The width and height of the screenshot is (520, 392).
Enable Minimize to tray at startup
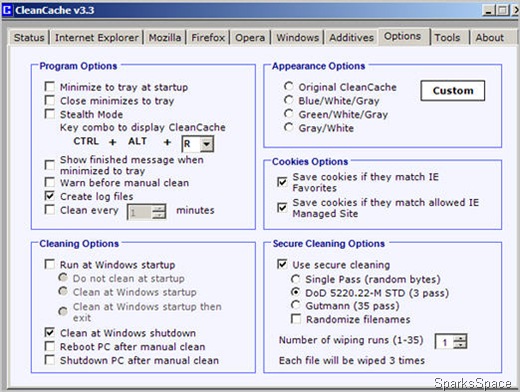(x=50, y=87)
